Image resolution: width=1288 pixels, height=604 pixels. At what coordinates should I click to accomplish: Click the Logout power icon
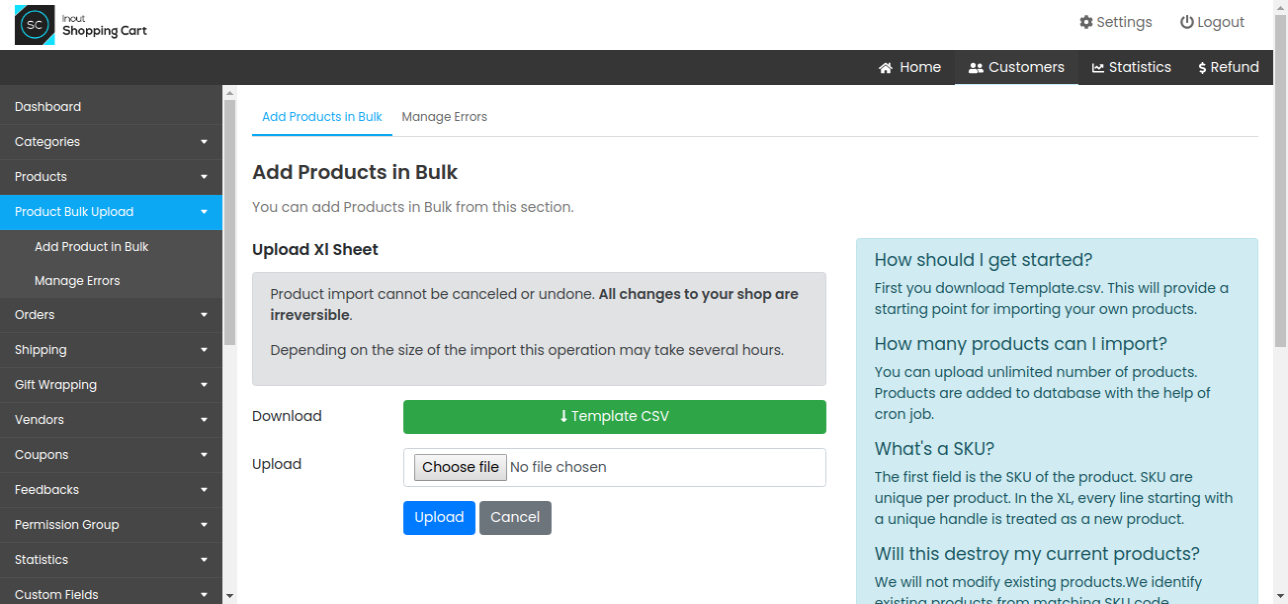1187,22
